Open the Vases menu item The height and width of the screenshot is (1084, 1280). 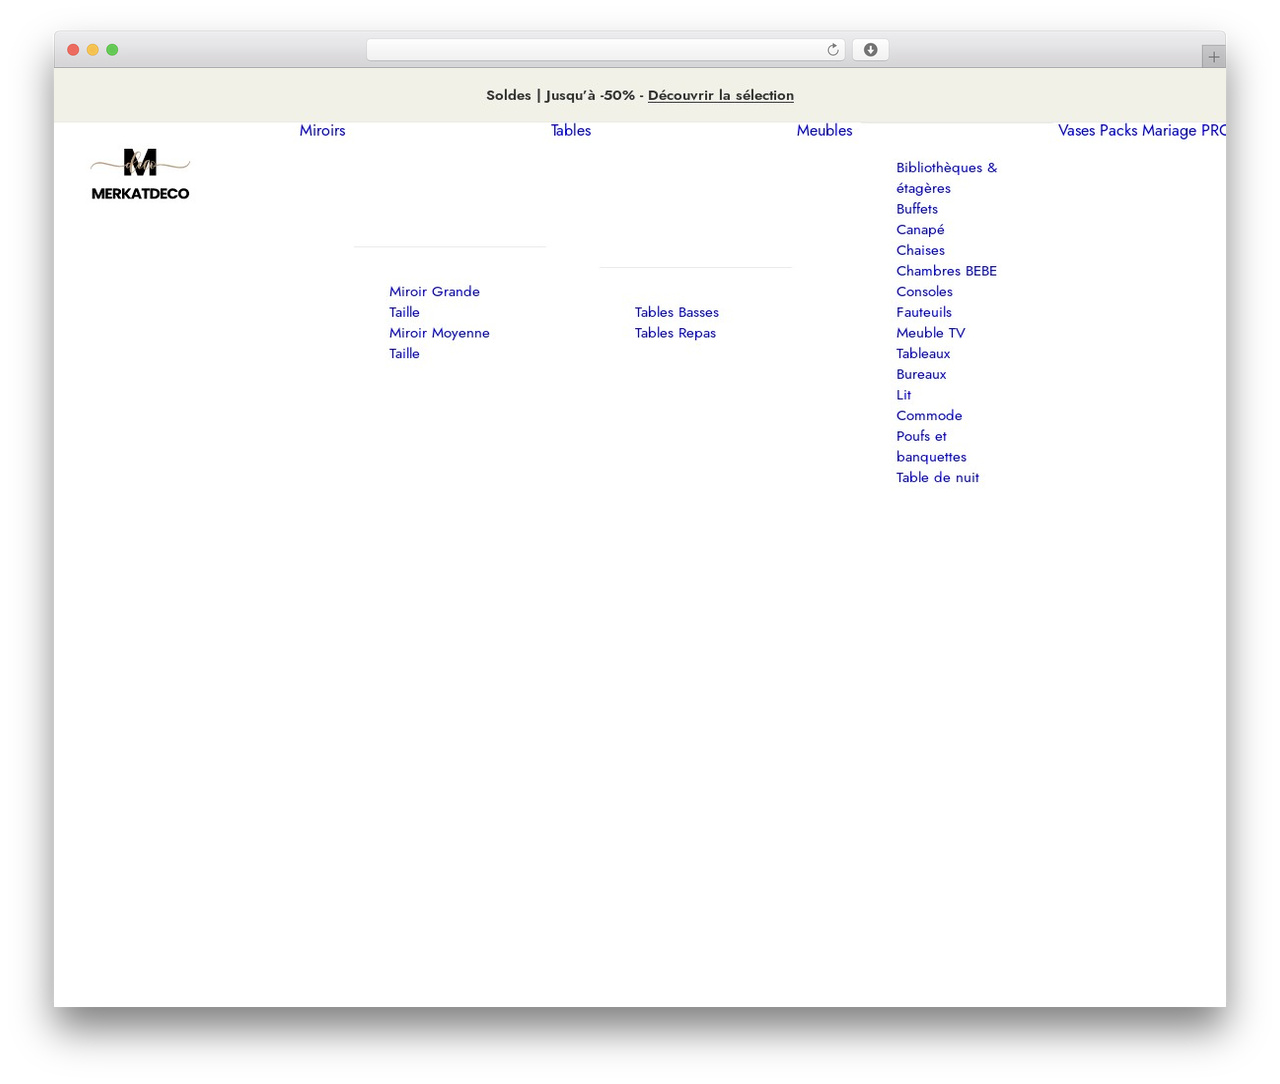point(1076,130)
